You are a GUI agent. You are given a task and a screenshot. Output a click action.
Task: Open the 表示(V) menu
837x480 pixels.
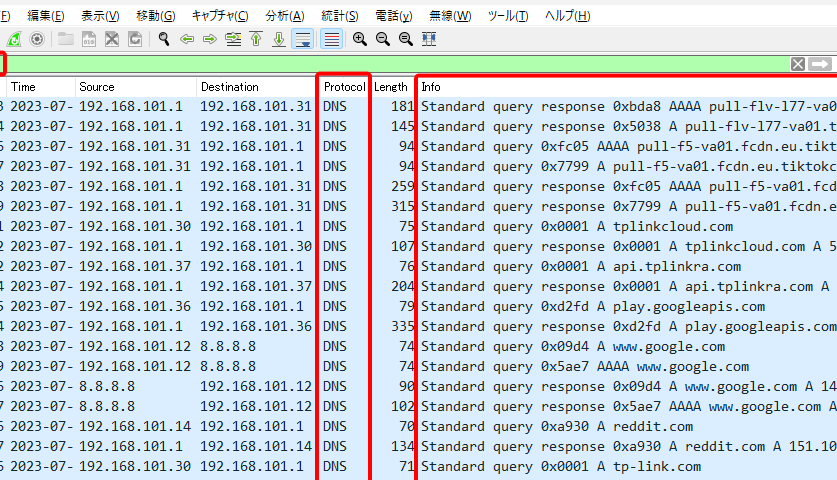(x=100, y=16)
